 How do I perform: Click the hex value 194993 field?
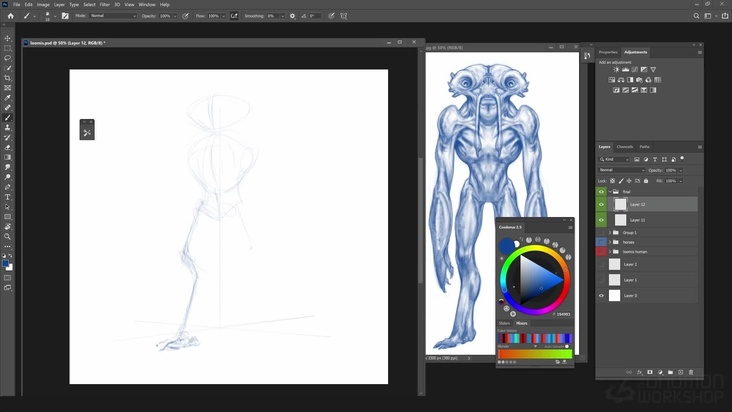[x=563, y=314]
